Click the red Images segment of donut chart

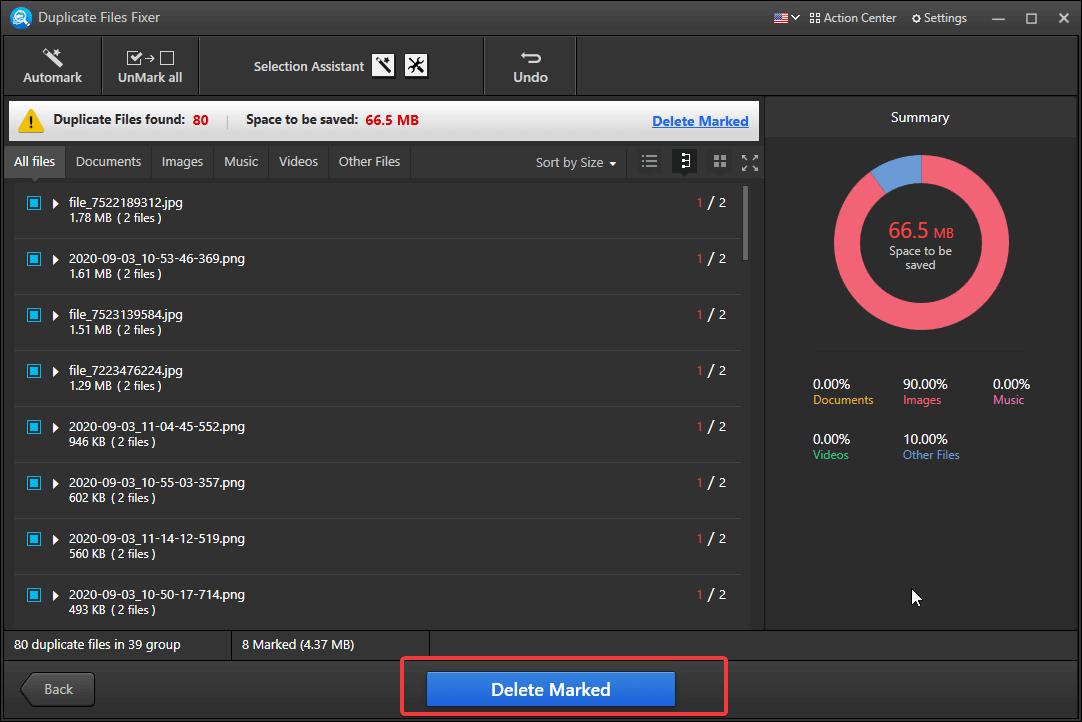coord(921,316)
